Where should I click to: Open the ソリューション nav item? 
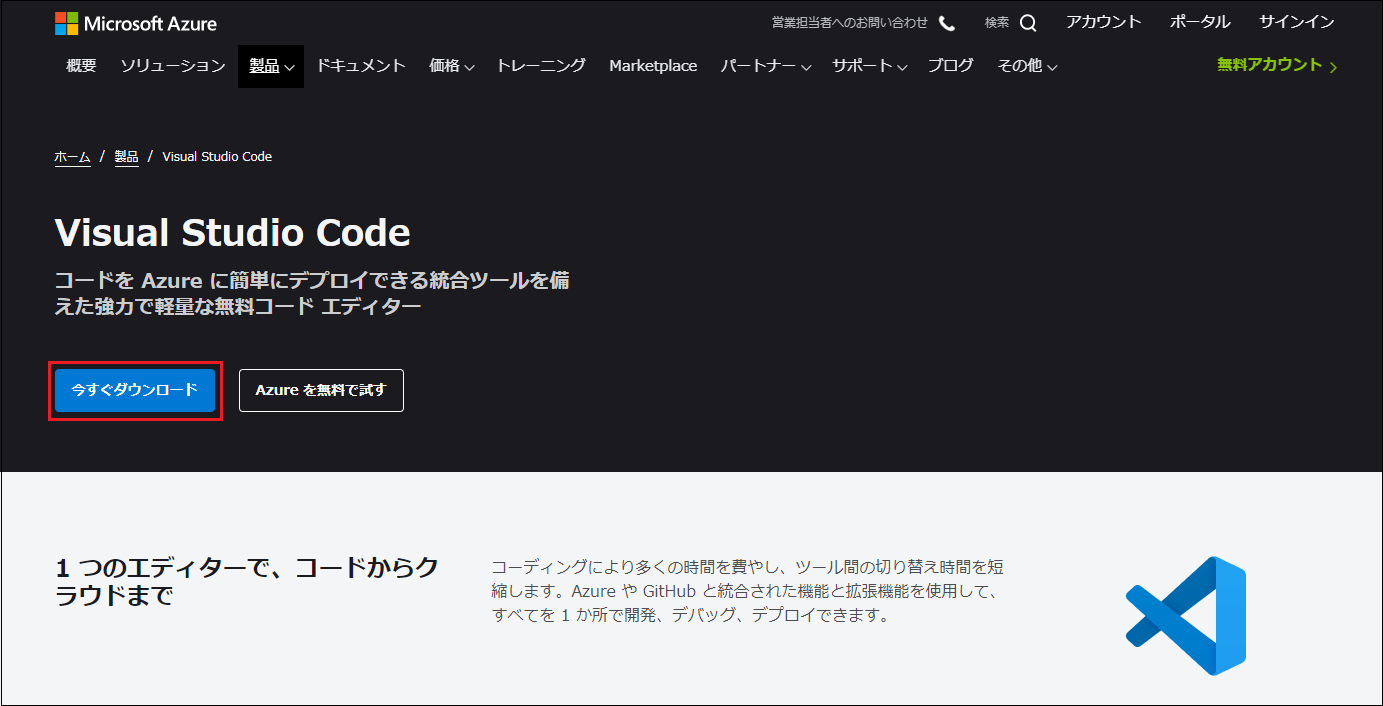[x=173, y=66]
